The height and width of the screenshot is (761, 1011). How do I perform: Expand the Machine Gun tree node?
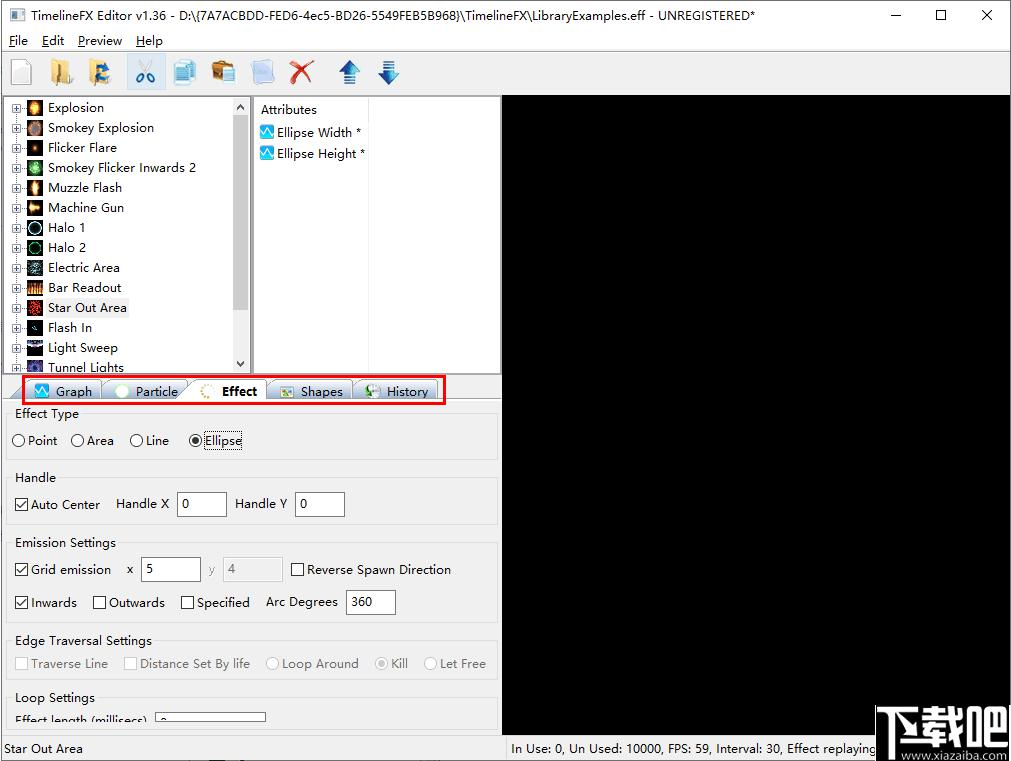pos(17,208)
